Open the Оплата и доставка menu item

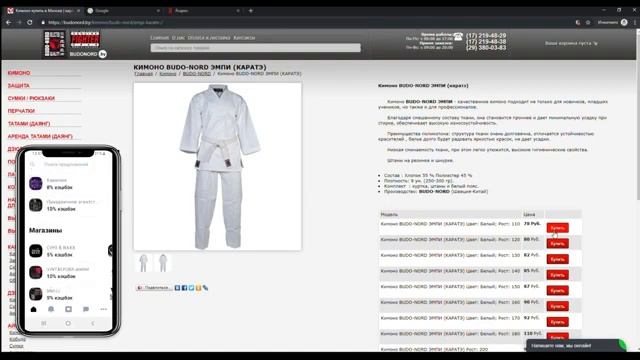tap(209, 38)
